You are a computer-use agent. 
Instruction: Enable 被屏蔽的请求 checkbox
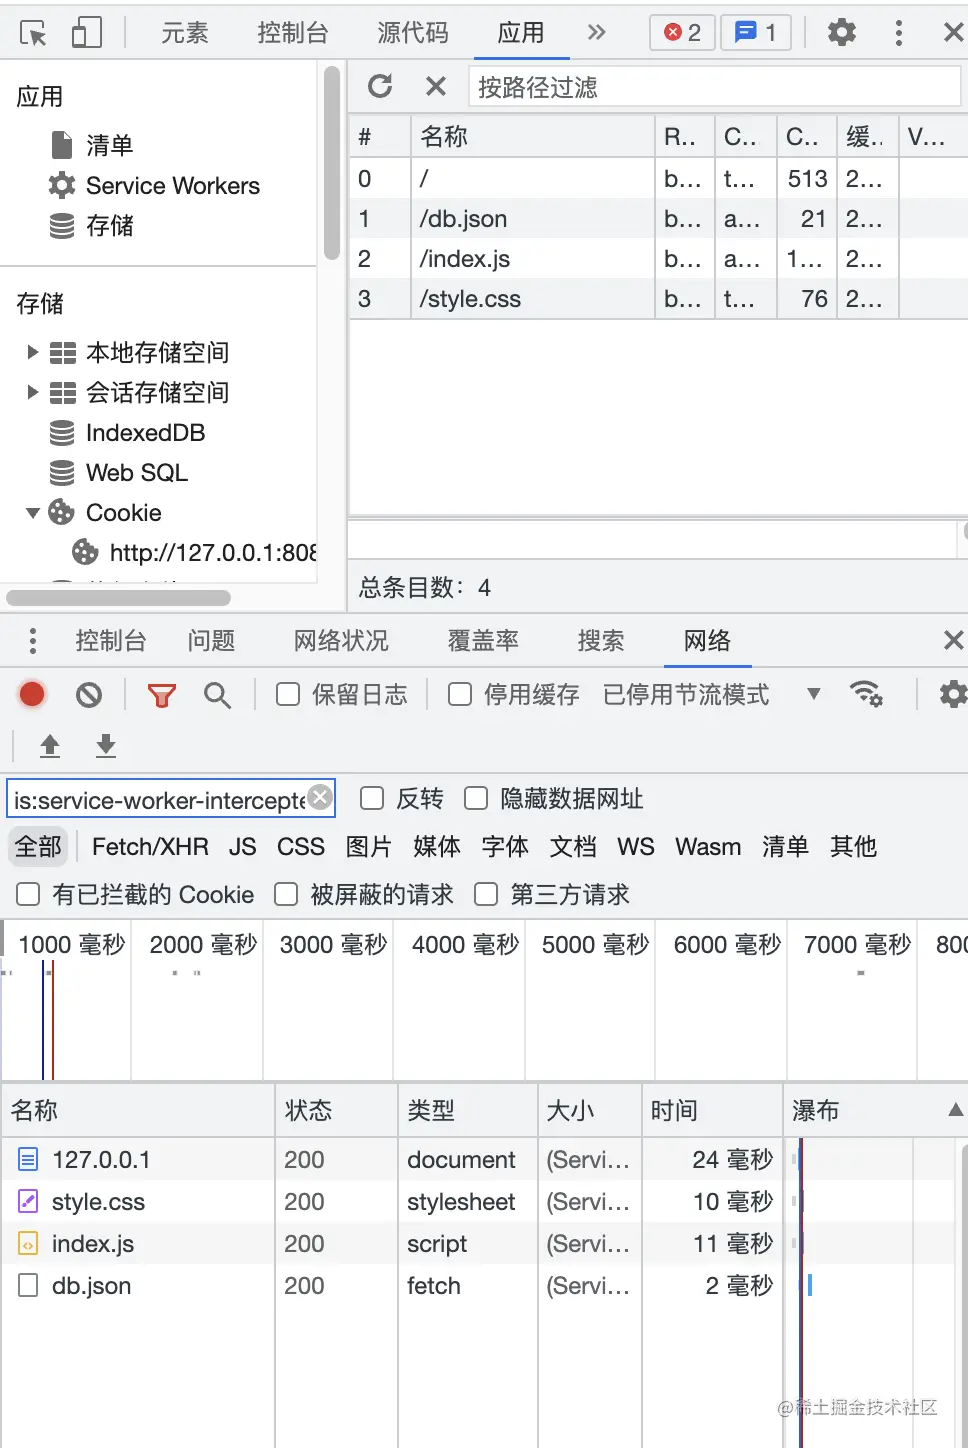tap(286, 894)
